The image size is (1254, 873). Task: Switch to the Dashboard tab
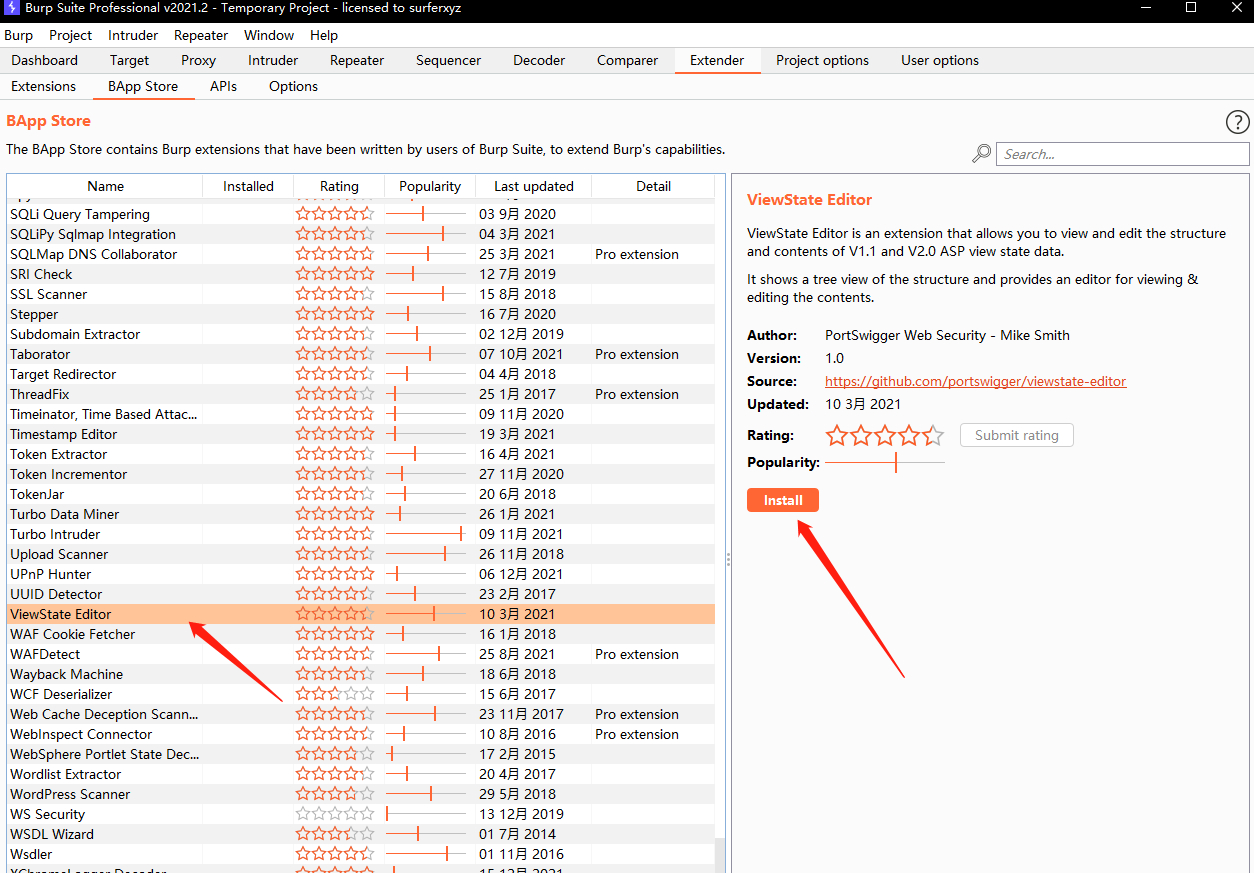[45, 60]
